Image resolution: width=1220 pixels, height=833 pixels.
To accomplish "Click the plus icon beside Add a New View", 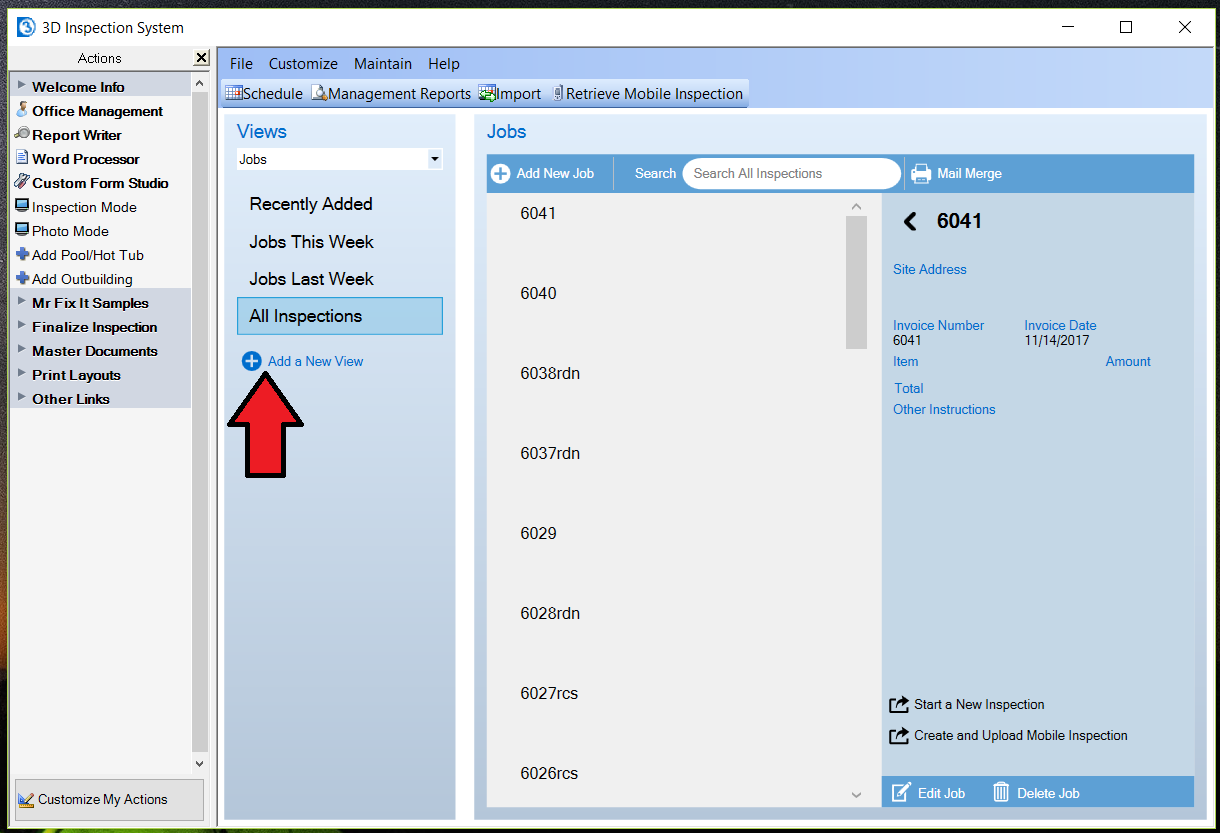I will tap(252, 361).
